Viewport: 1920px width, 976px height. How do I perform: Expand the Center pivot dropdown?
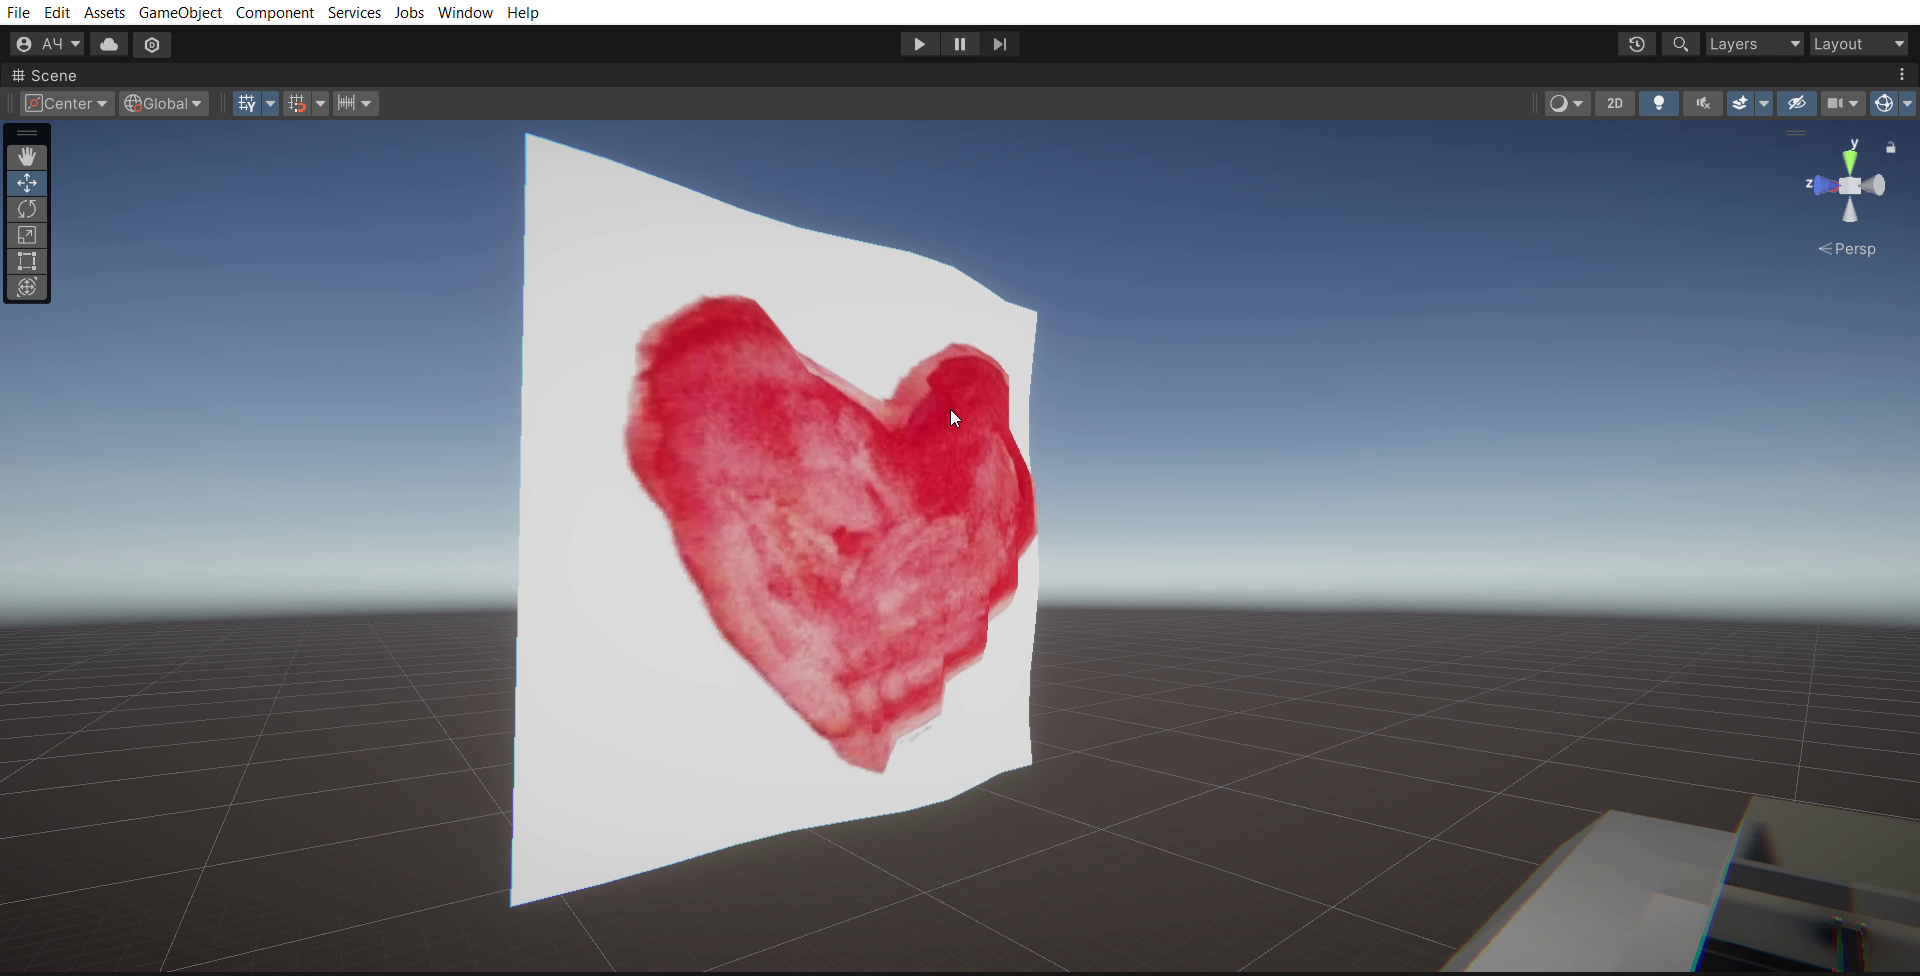pyautogui.click(x=67, y=103)
